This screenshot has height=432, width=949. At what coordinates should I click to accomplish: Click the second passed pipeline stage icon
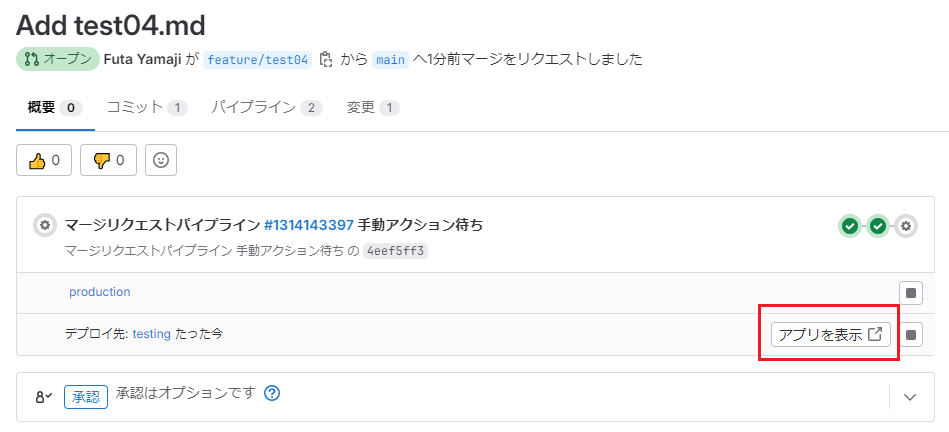click(x=878, y=226)
